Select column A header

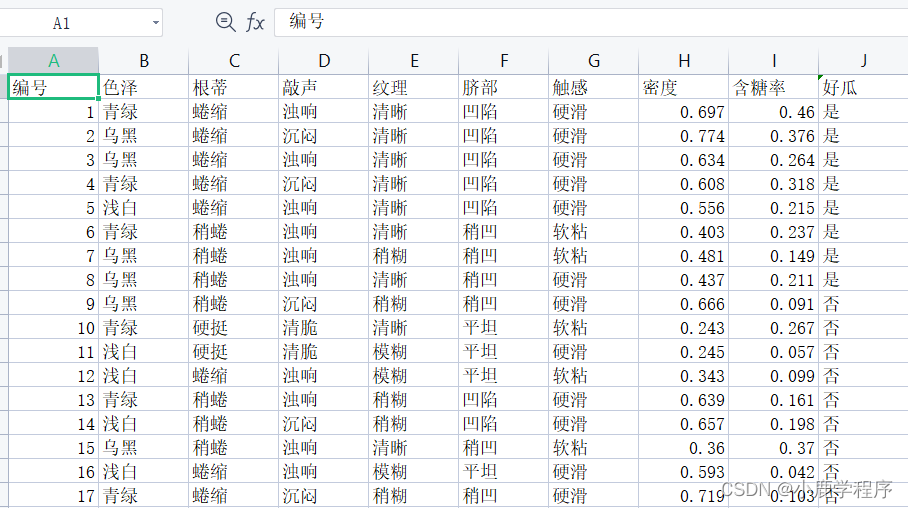tap(53, 61)
